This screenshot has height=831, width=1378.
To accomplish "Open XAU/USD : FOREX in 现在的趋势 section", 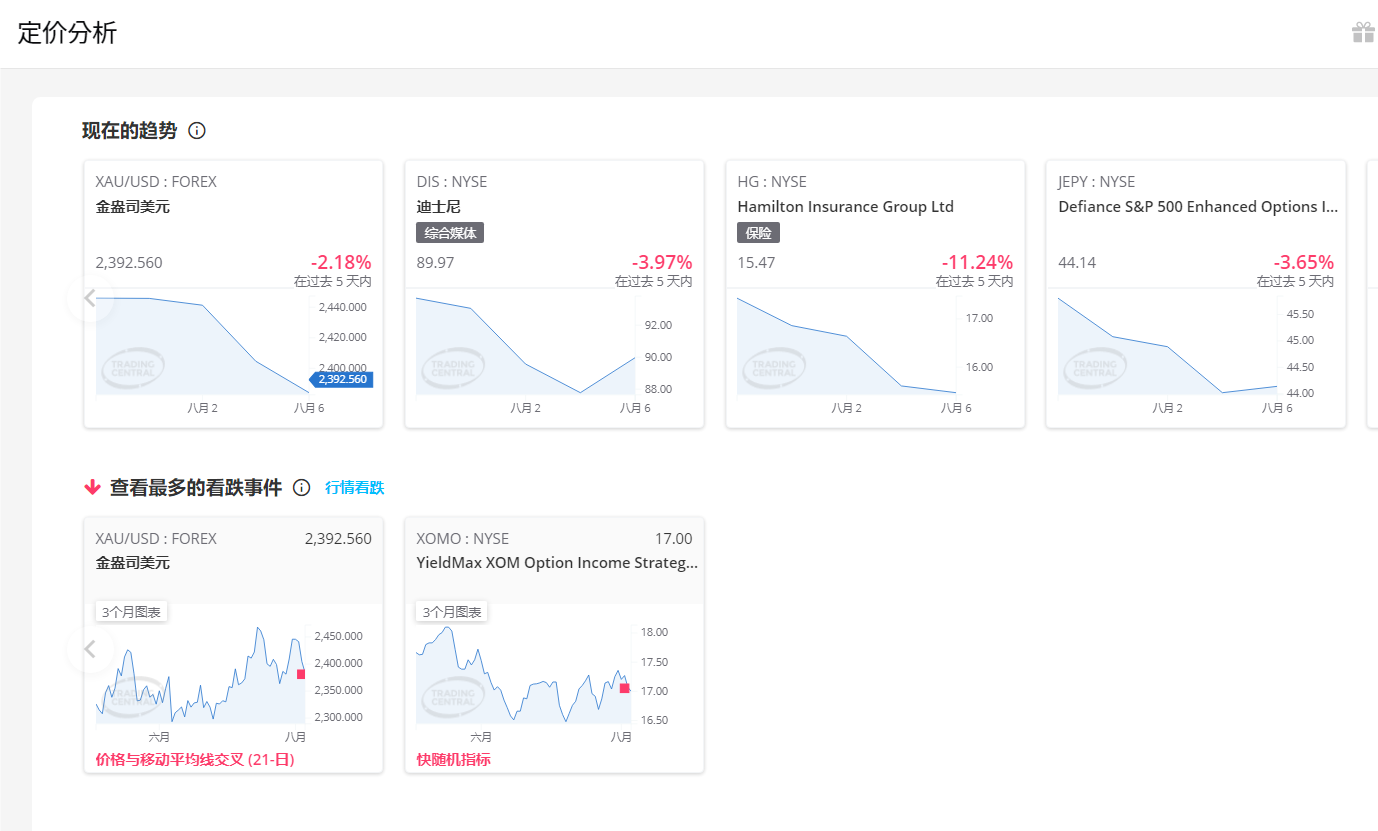I will [x=156, y=182].
